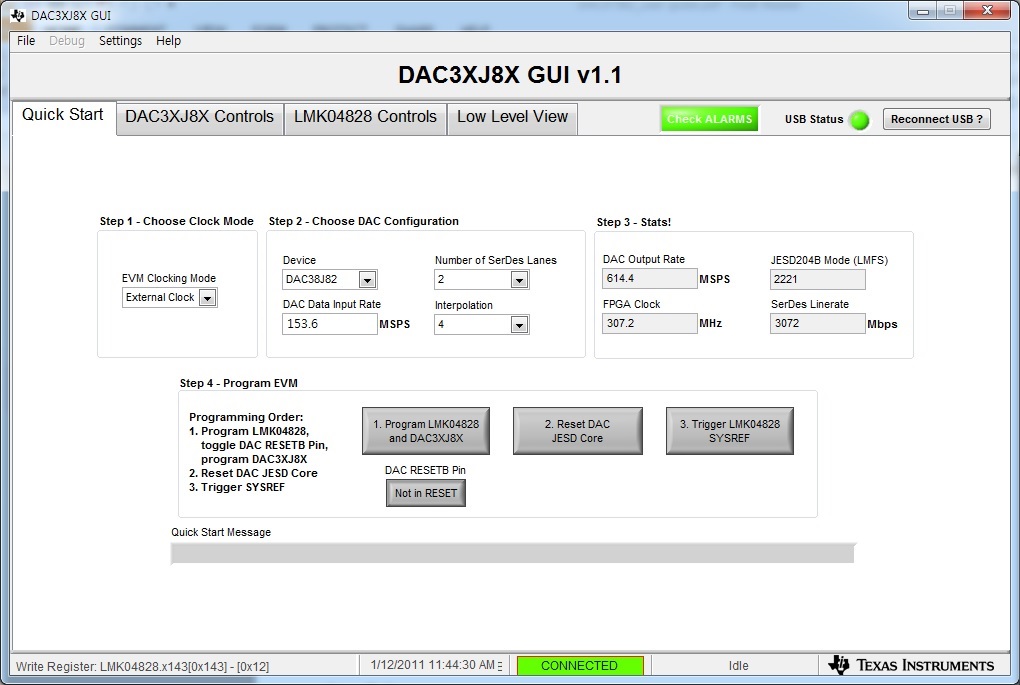Click the Idle status text
Image resolution: width=1020 pixels, height=685 pixels.
[x=738, y=665]
